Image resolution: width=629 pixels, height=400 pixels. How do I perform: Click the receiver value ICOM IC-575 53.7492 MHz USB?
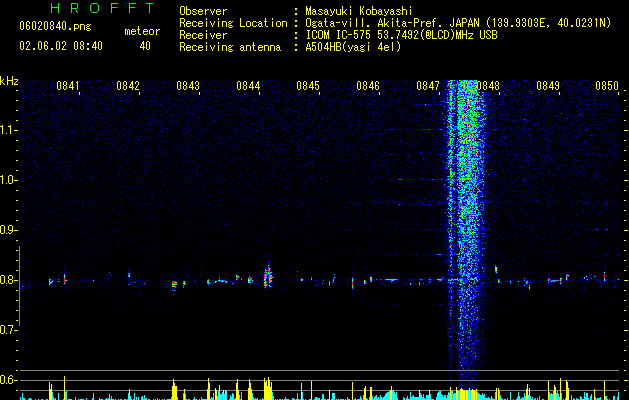[401, 35]
